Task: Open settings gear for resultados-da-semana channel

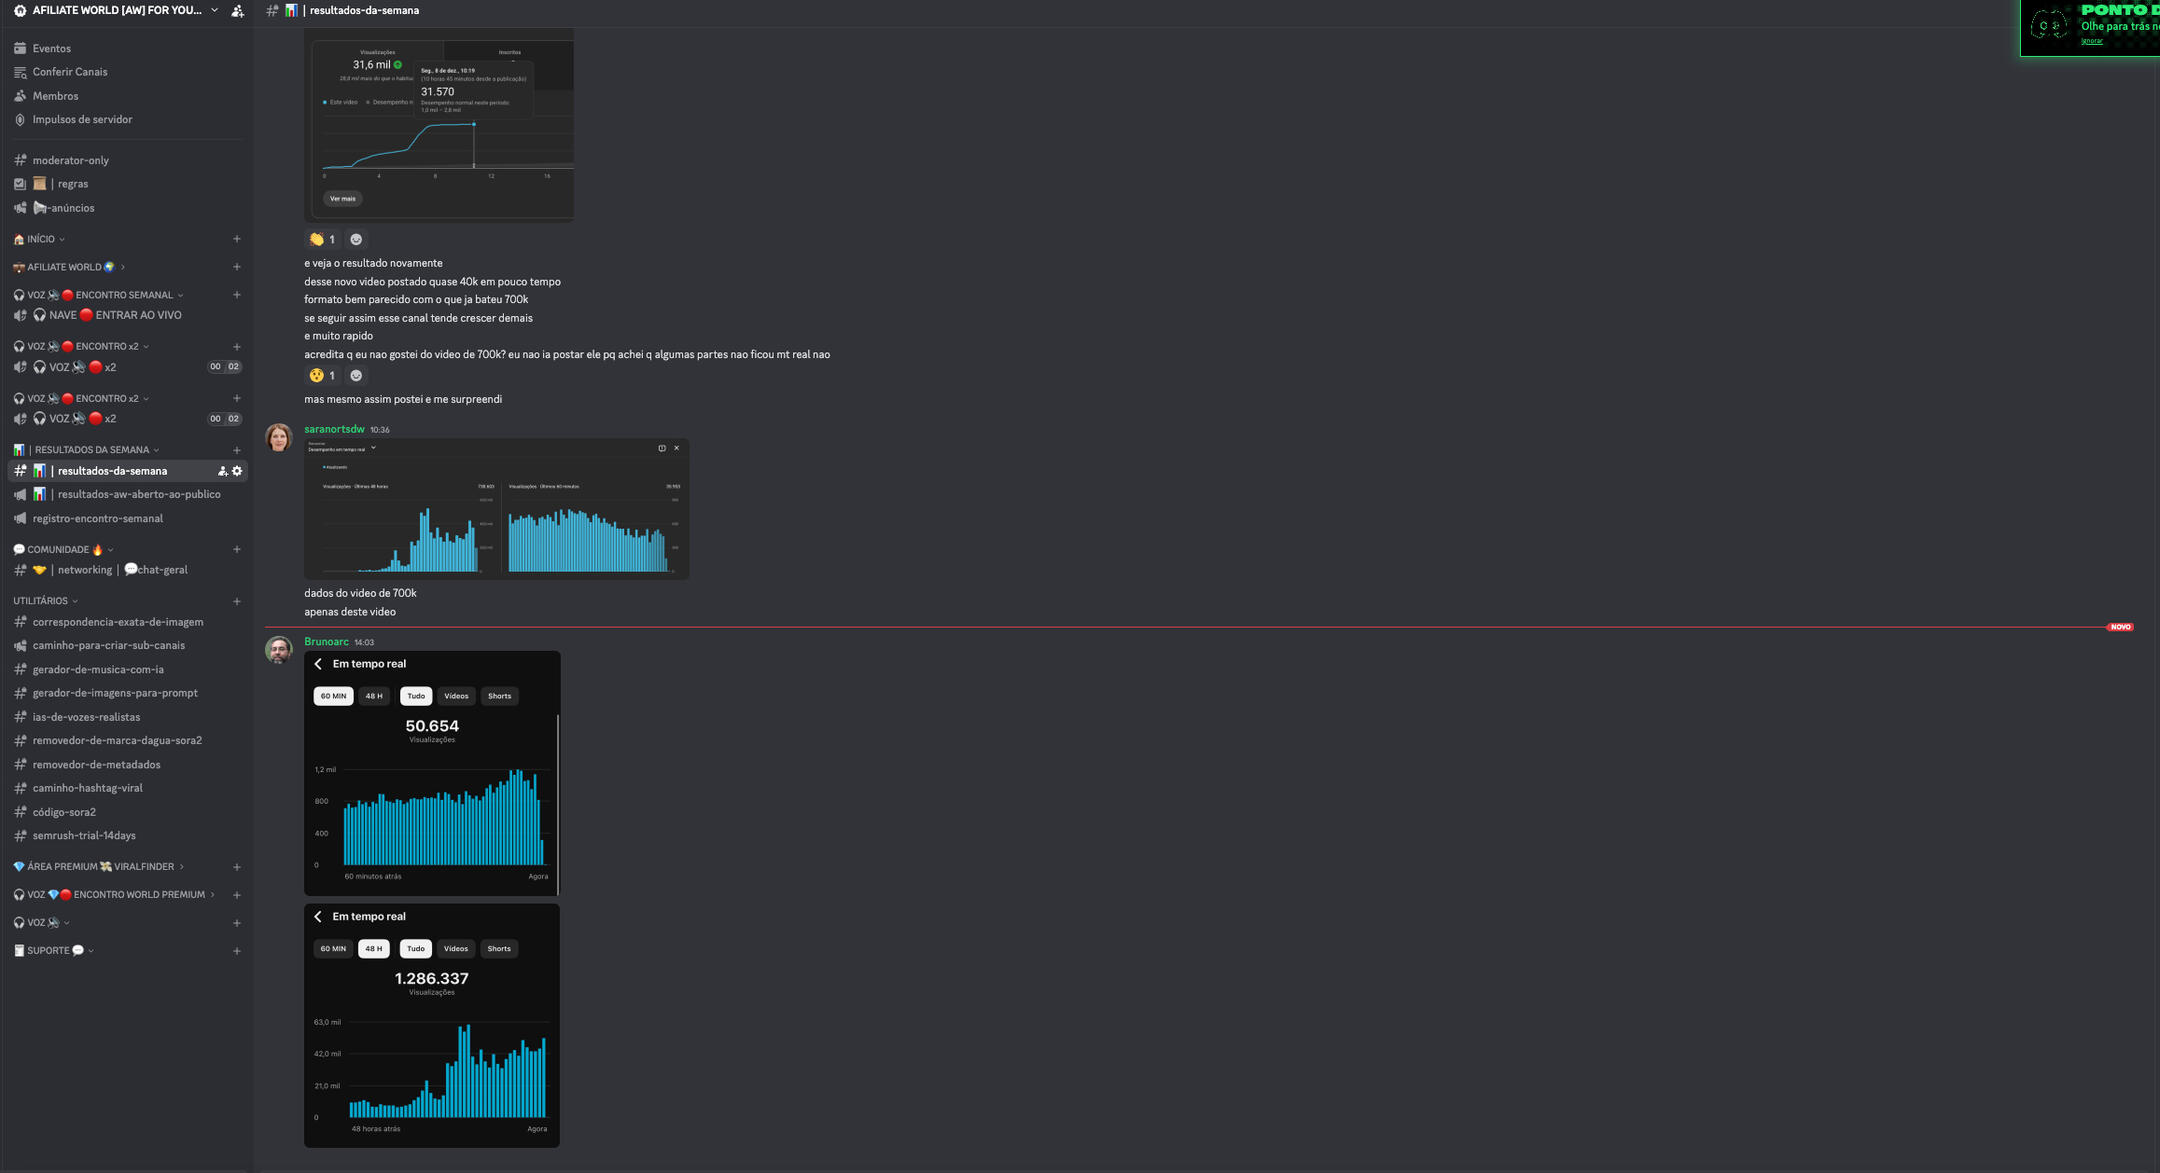Action: coord(237,471)
